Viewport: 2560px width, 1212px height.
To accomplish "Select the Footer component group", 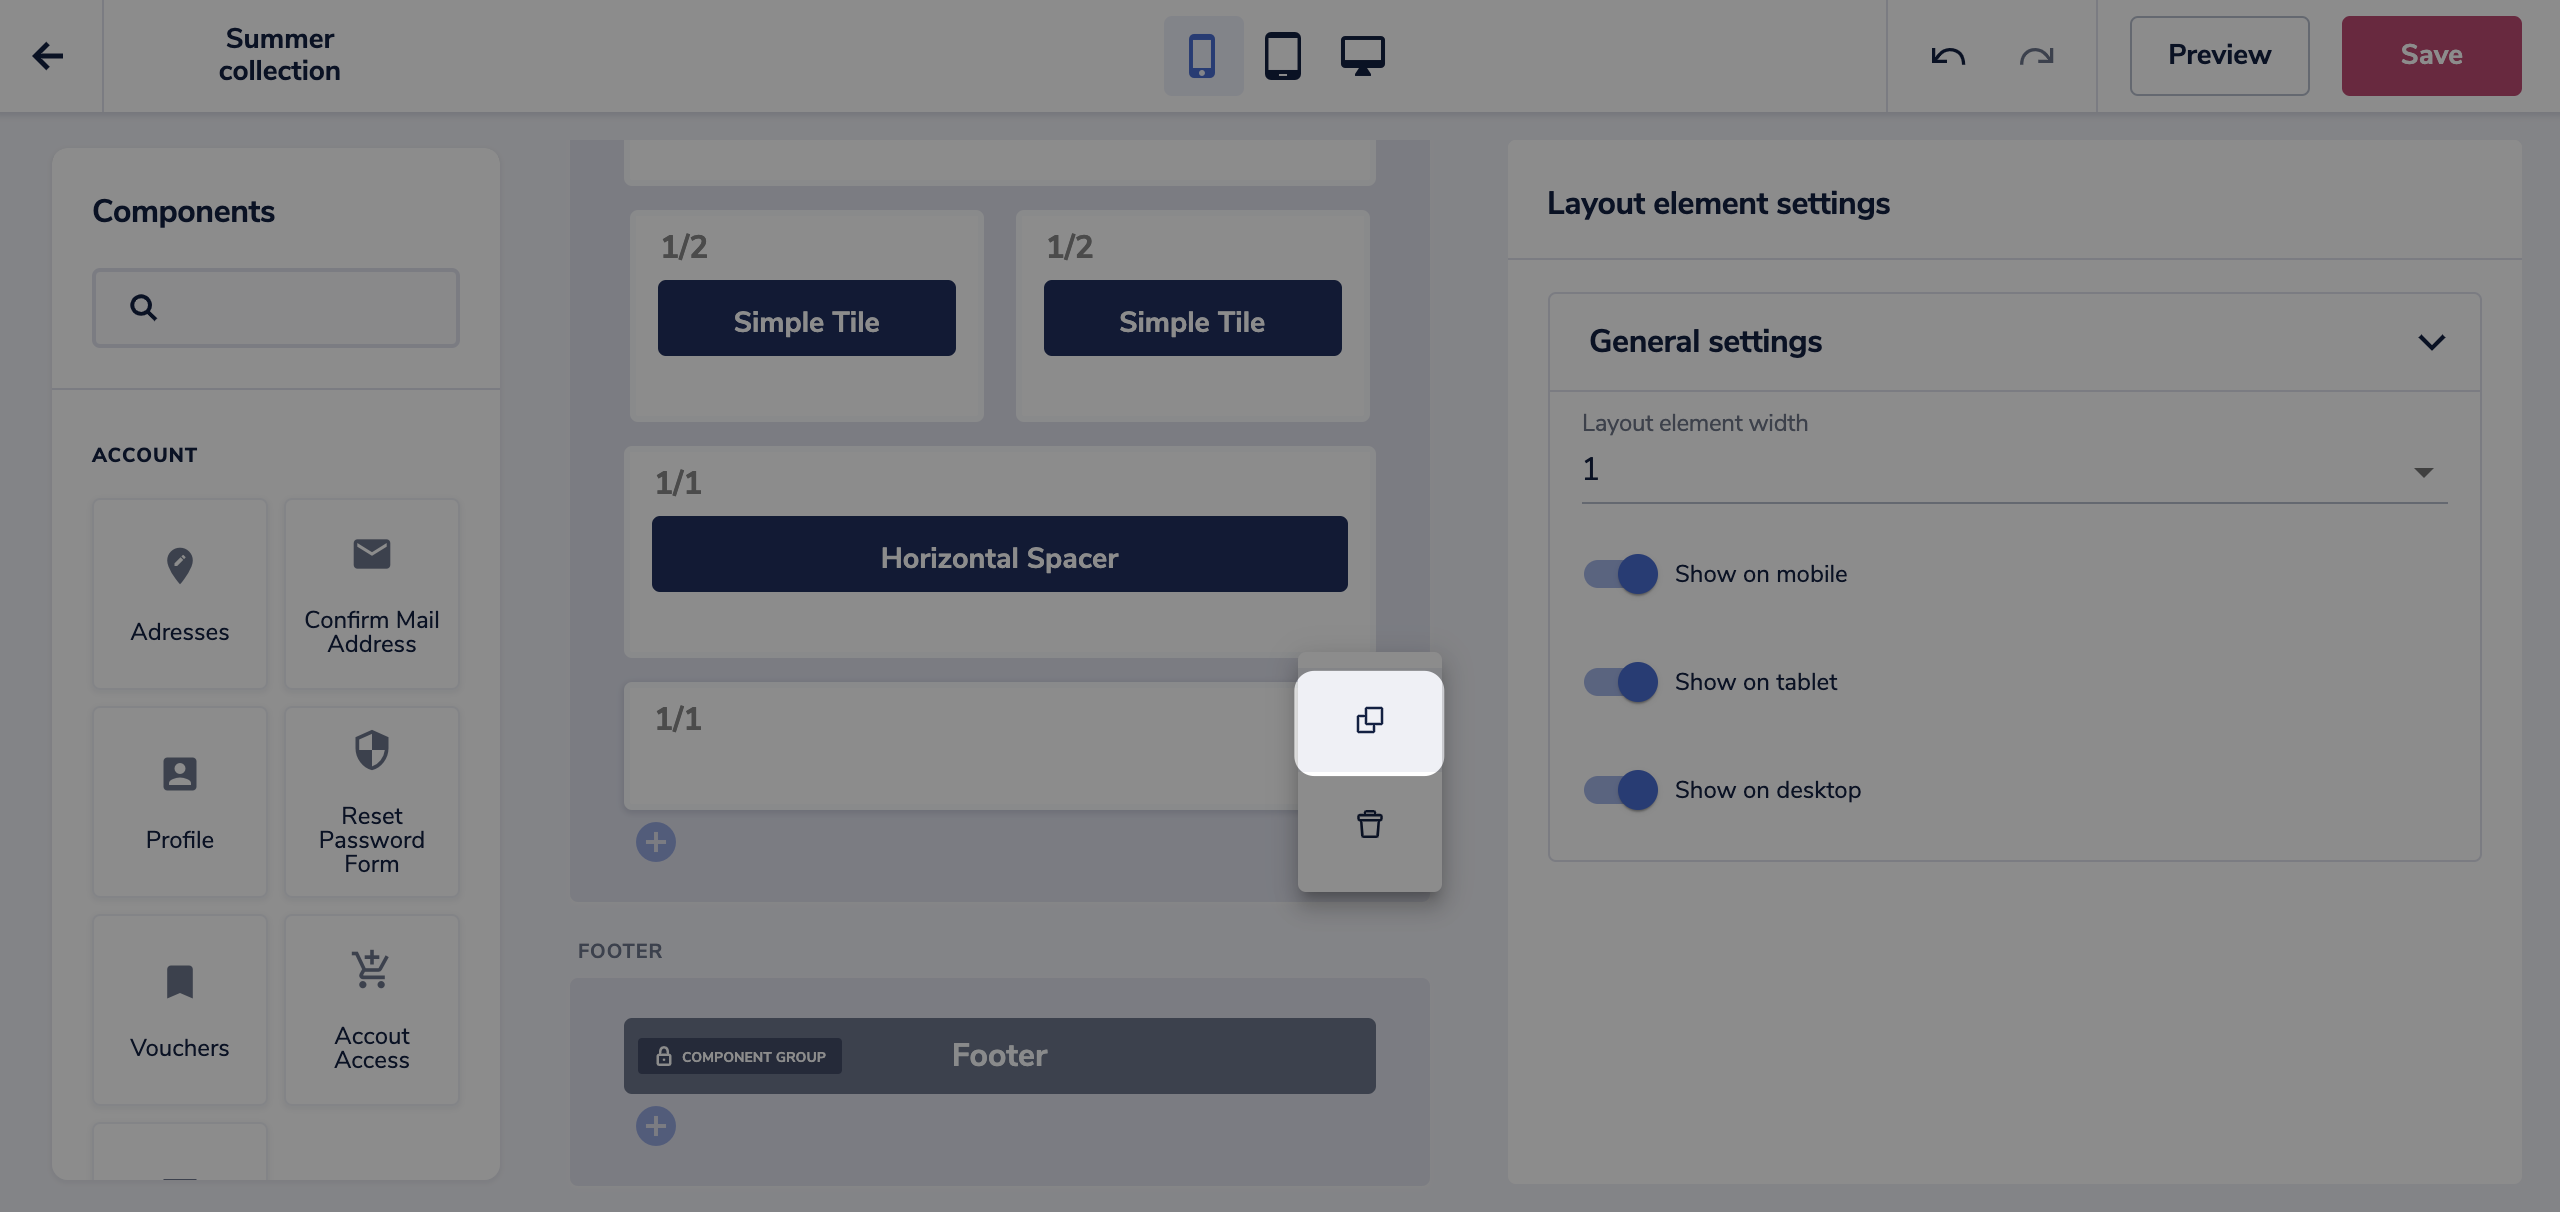I will coord(999,1056).
